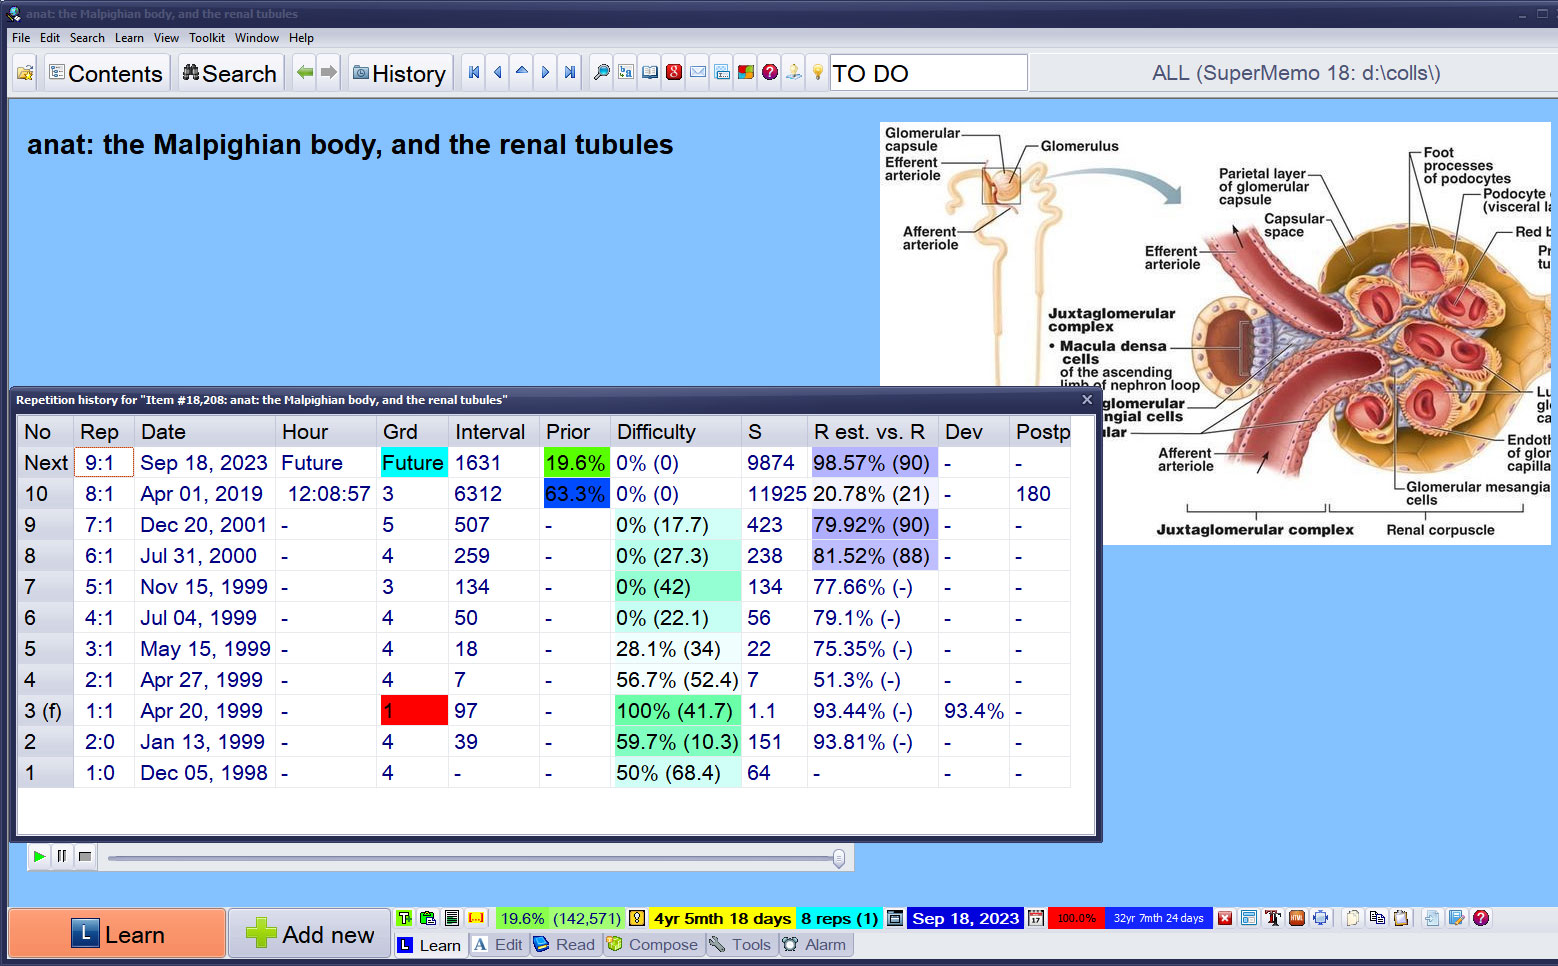Click the Add new button
The image size is (1558, 966).
pos(309,934)
